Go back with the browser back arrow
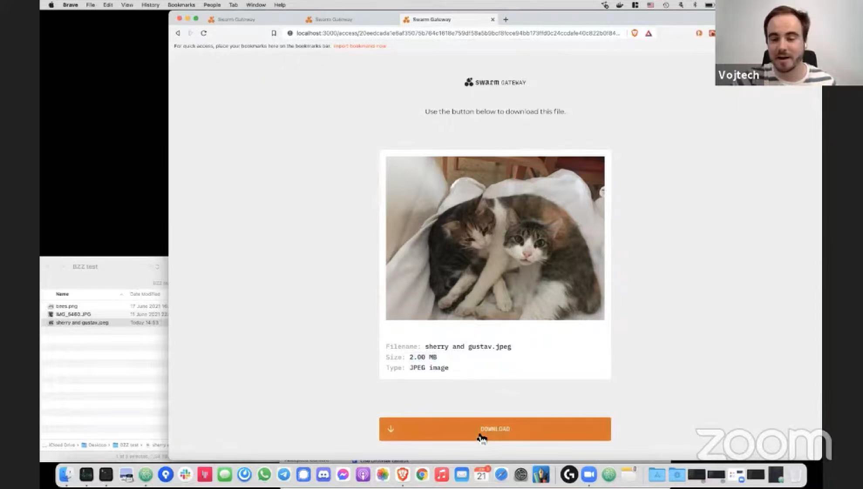The image size is (863, 489). [x=178, y=33]
